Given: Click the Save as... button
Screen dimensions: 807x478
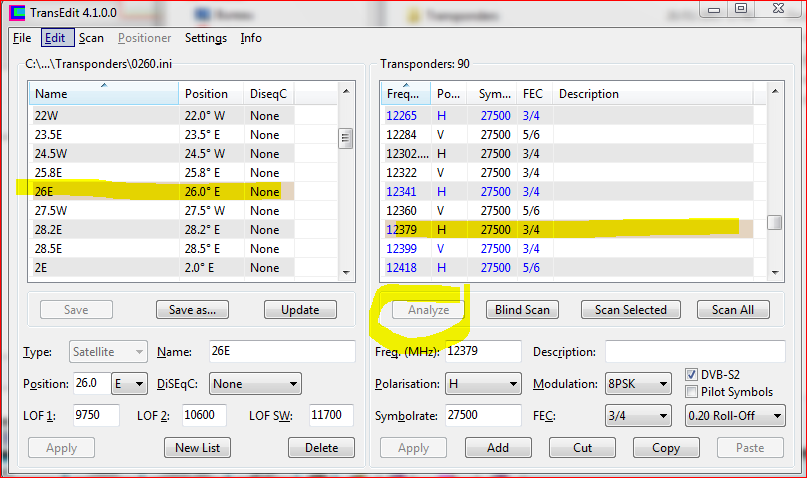Looking at the screenshot, I should point(193,309).
